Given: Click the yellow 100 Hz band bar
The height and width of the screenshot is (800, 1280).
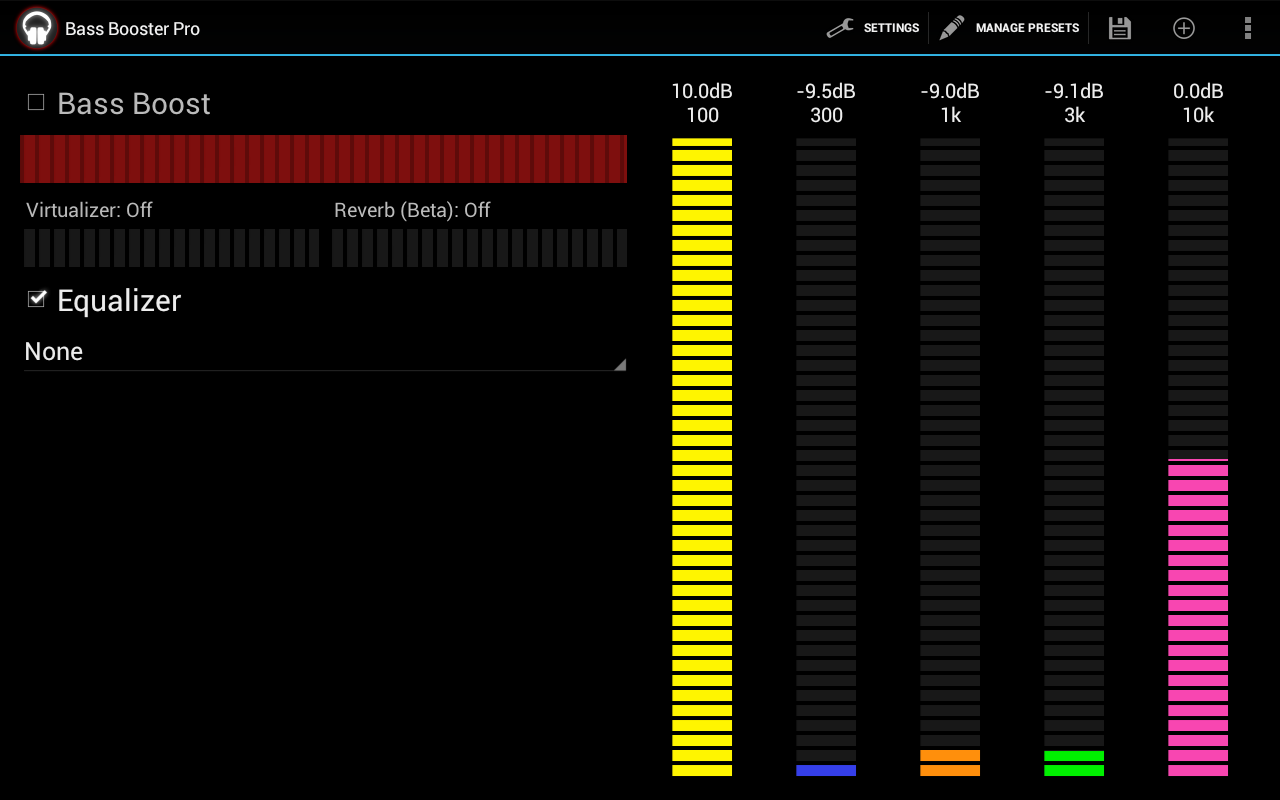Looking at the screenshot, I should pyautogui.click(x=702, y=456).
